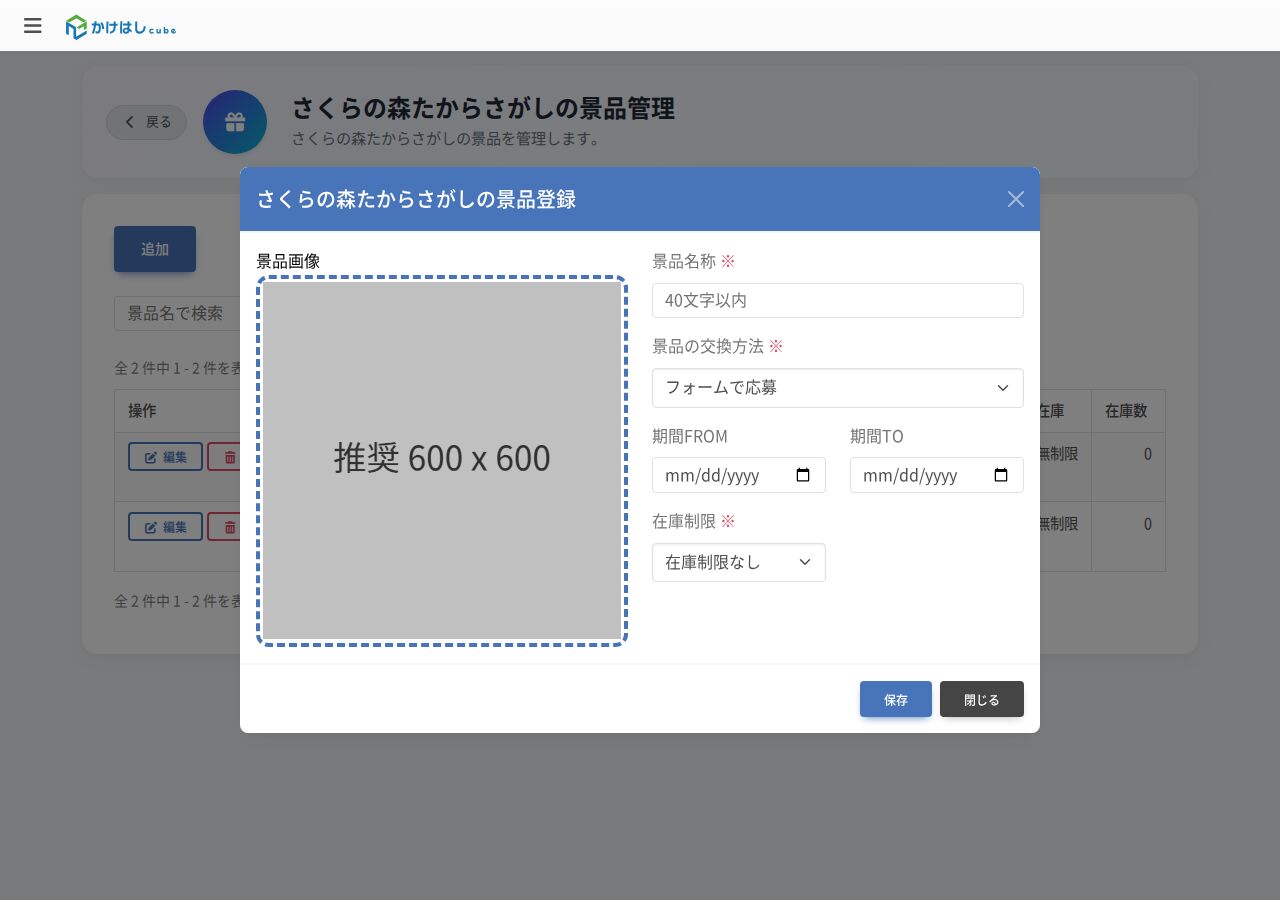The width and height of the screenshot is (1280, 900).
Task: Save the prize with 保存 button
Action: point(896,699)
